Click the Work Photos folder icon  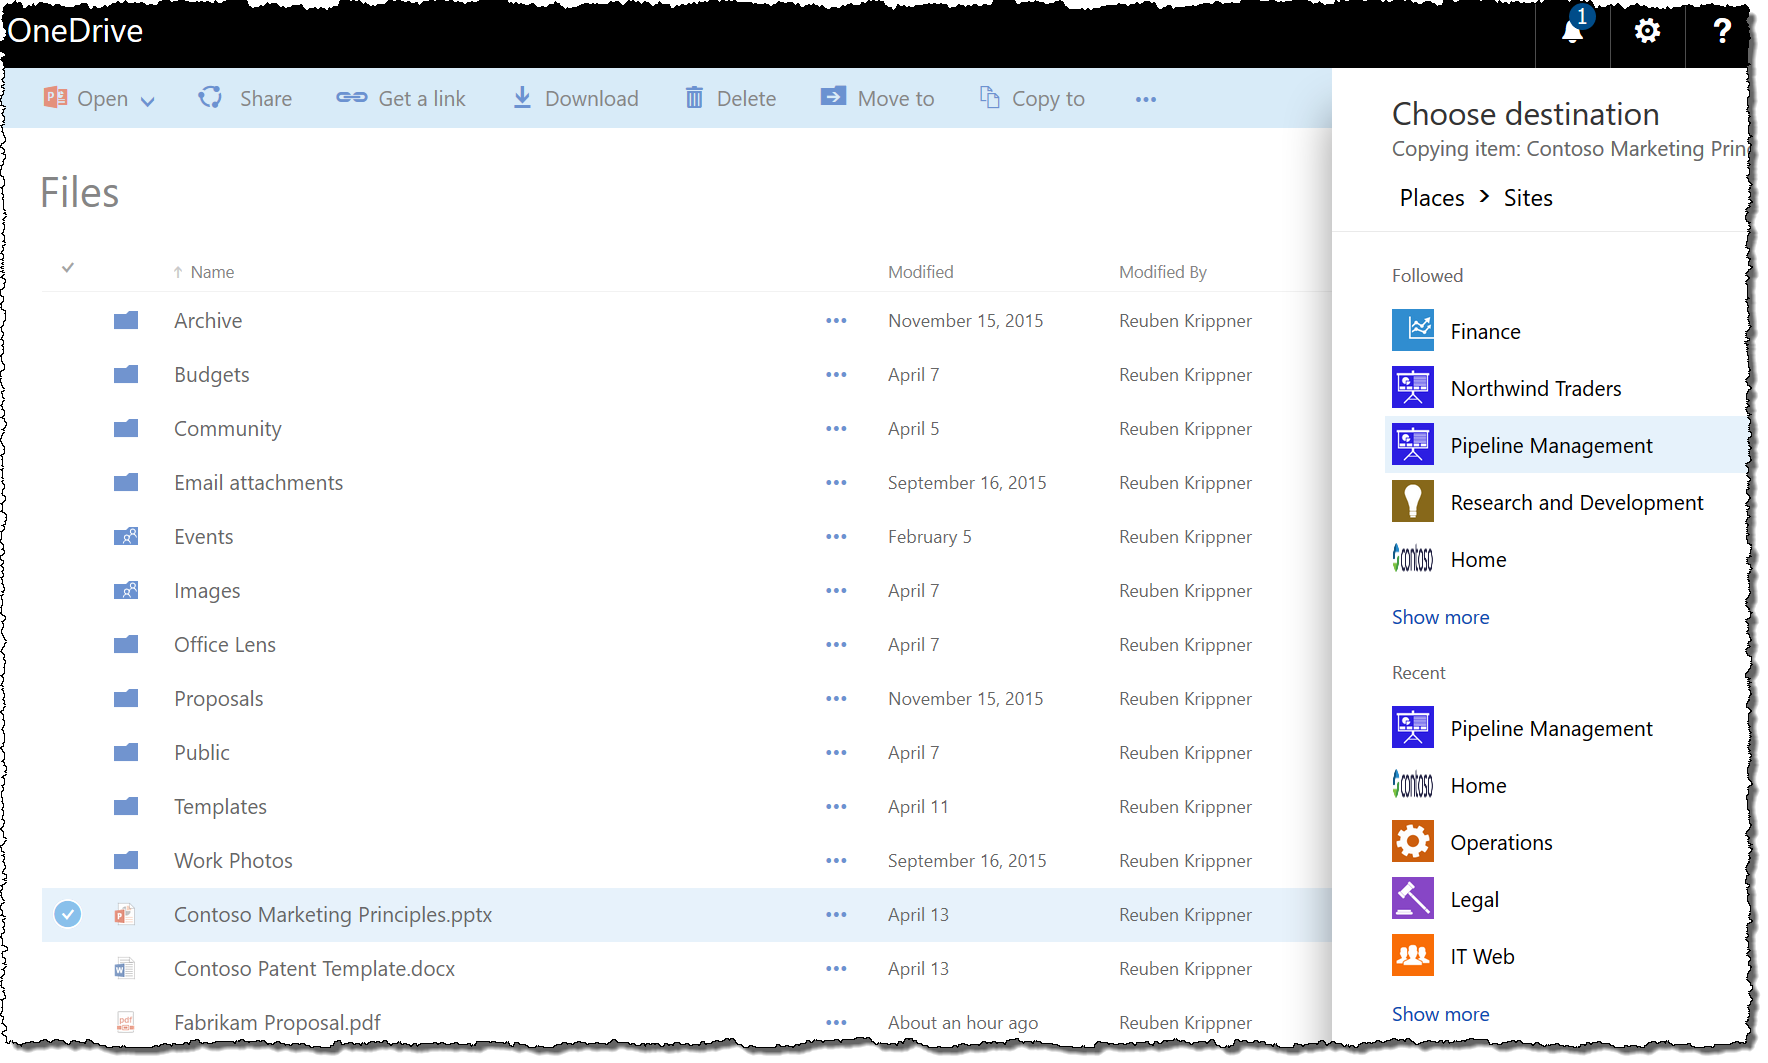(x=126, y=861)
